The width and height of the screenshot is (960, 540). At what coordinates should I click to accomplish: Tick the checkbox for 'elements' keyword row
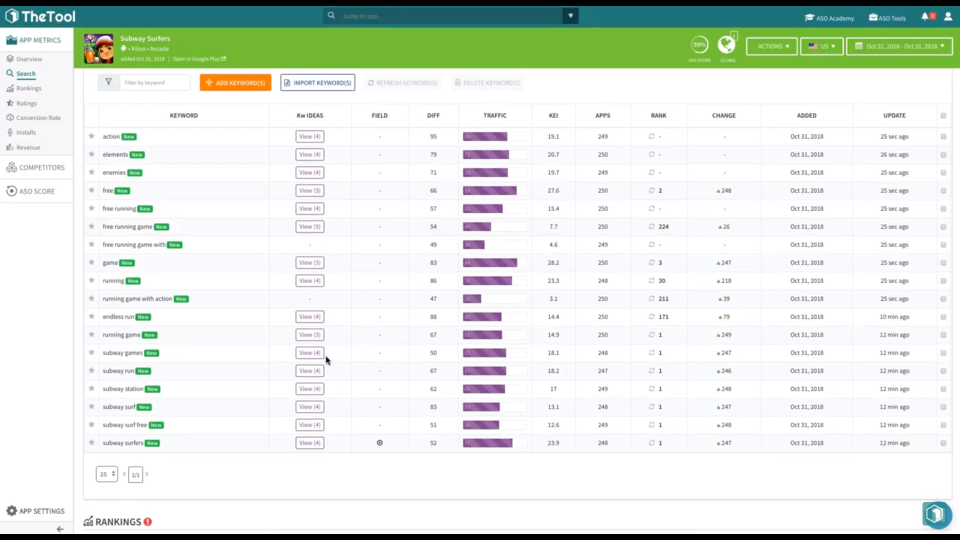(943, 155)
